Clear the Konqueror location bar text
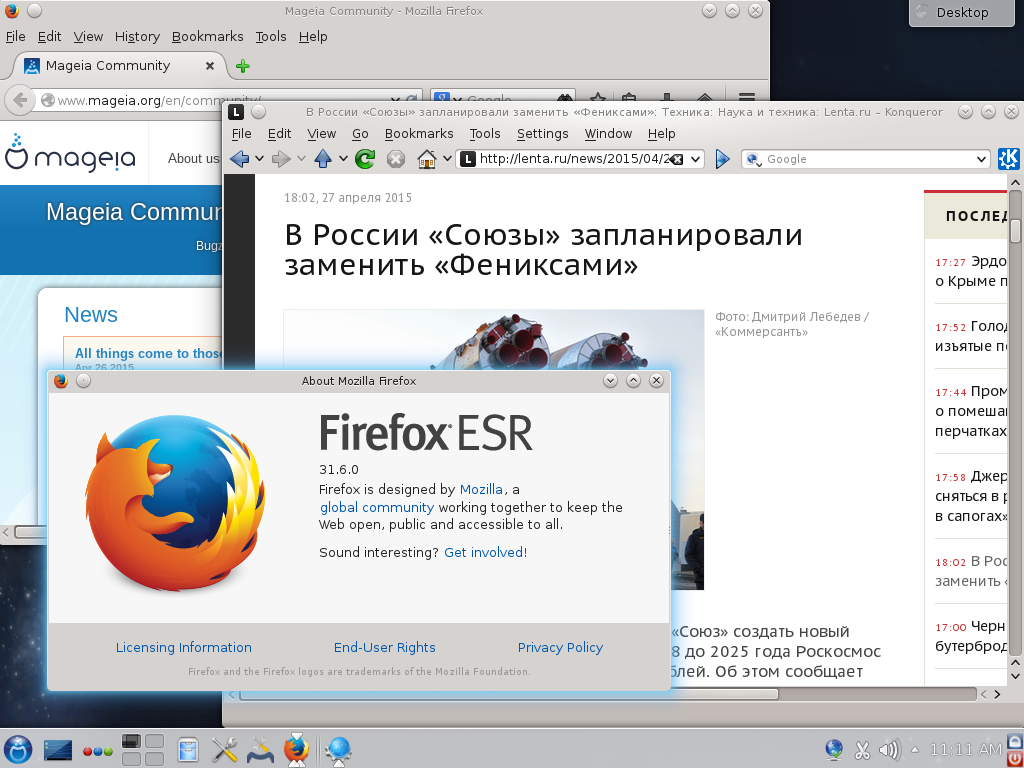 pyautogui.click(x=677, y=159)
